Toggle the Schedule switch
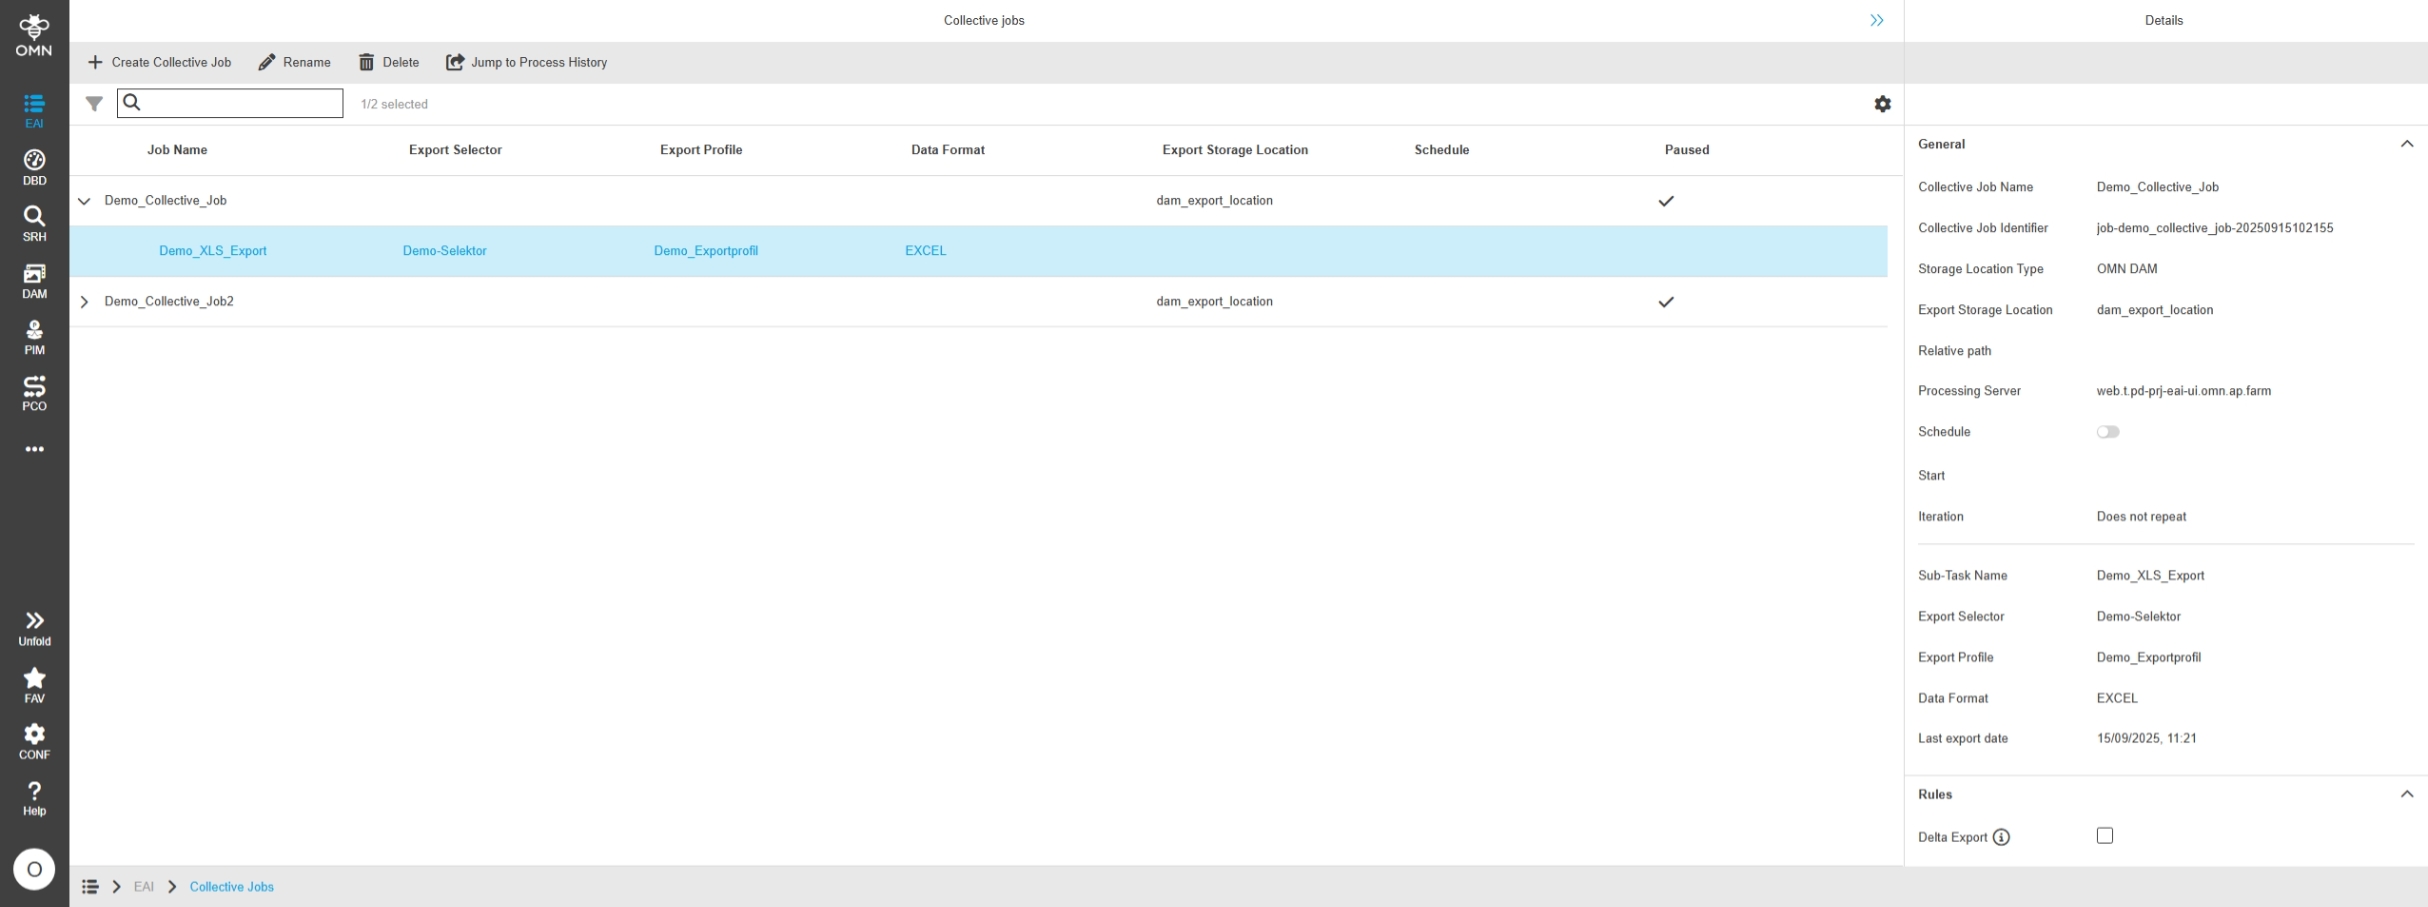The width and height of the screenshot is (2428, 907). pos(2107,432)
